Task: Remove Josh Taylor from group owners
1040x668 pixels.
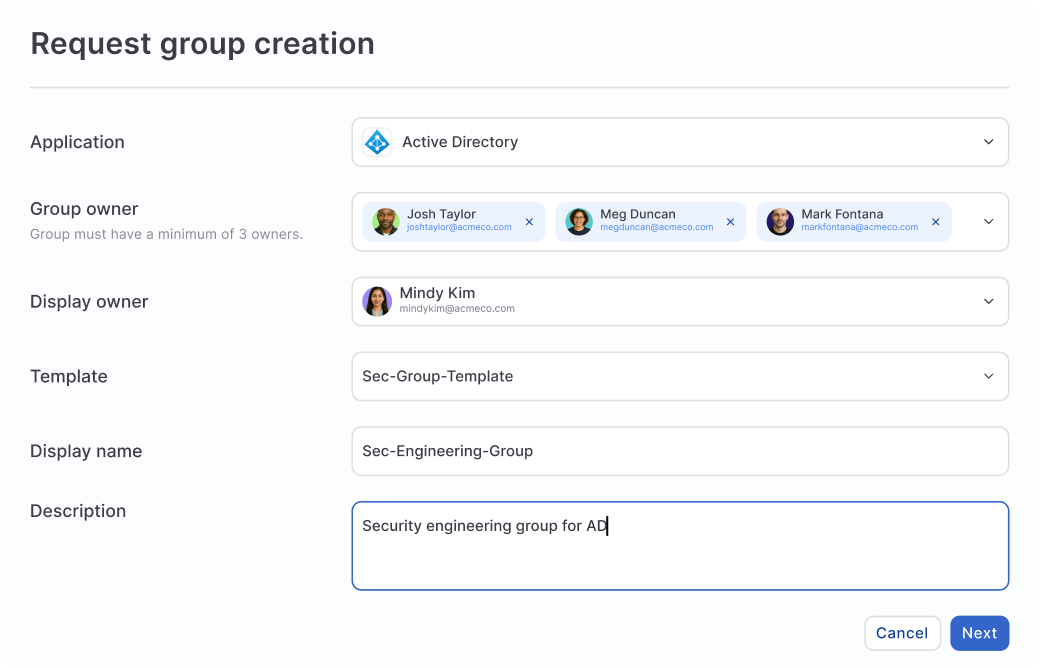Action: point(529,221)
